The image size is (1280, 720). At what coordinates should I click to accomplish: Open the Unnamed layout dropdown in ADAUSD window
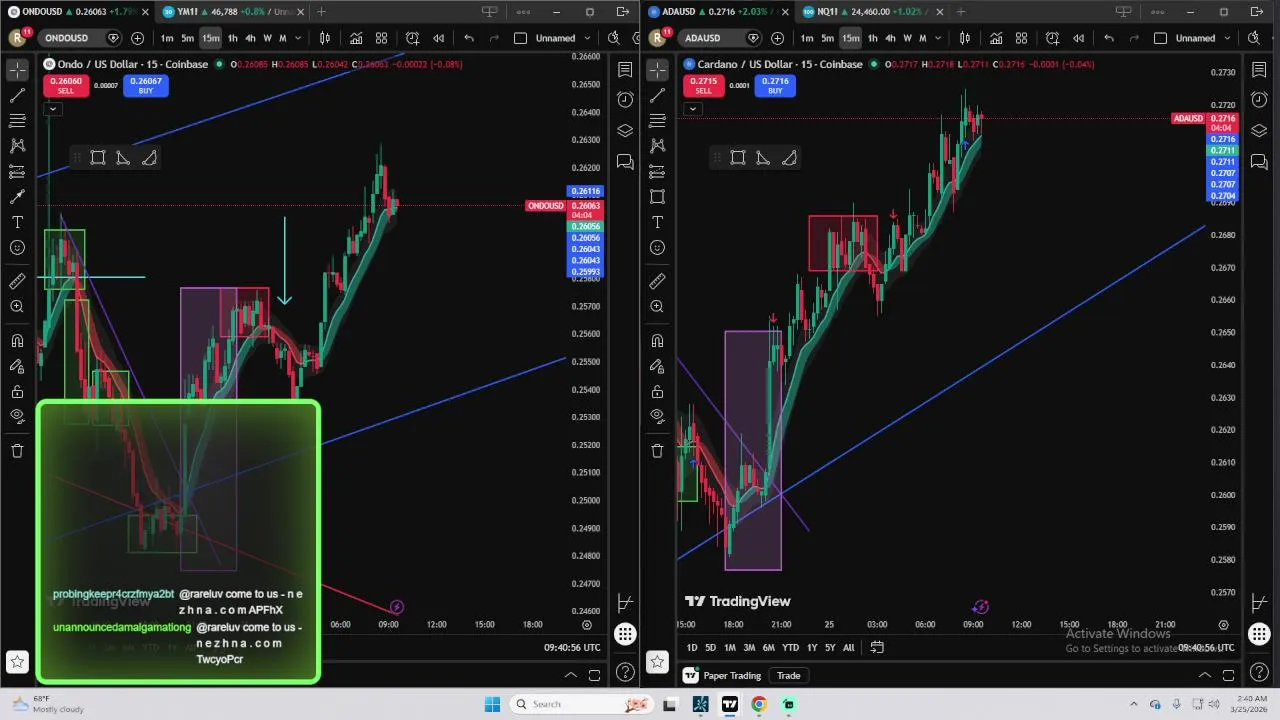pos(1225,38)
